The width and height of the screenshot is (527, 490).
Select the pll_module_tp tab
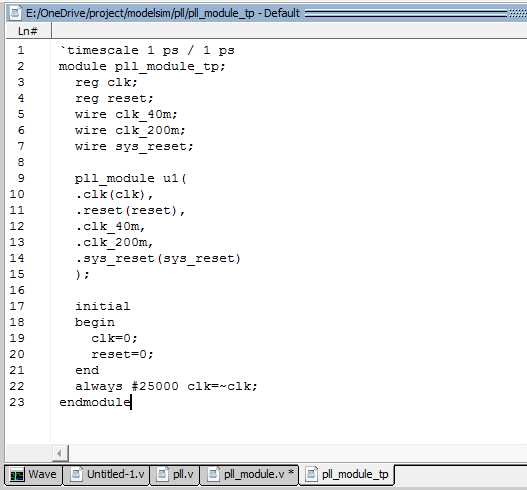pyautogui.click(x=347, y=475)
